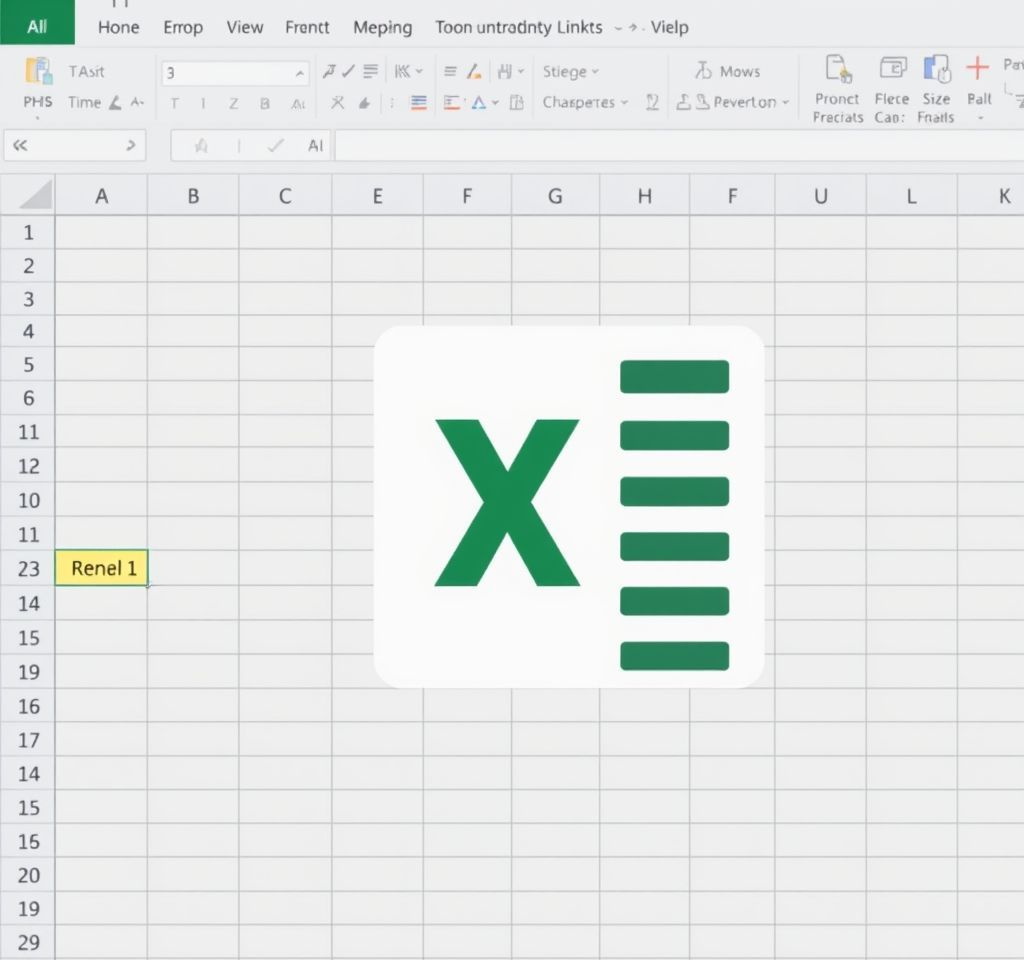Click the slanted pen icon left of ribbon checkmark

coord(329,71)
